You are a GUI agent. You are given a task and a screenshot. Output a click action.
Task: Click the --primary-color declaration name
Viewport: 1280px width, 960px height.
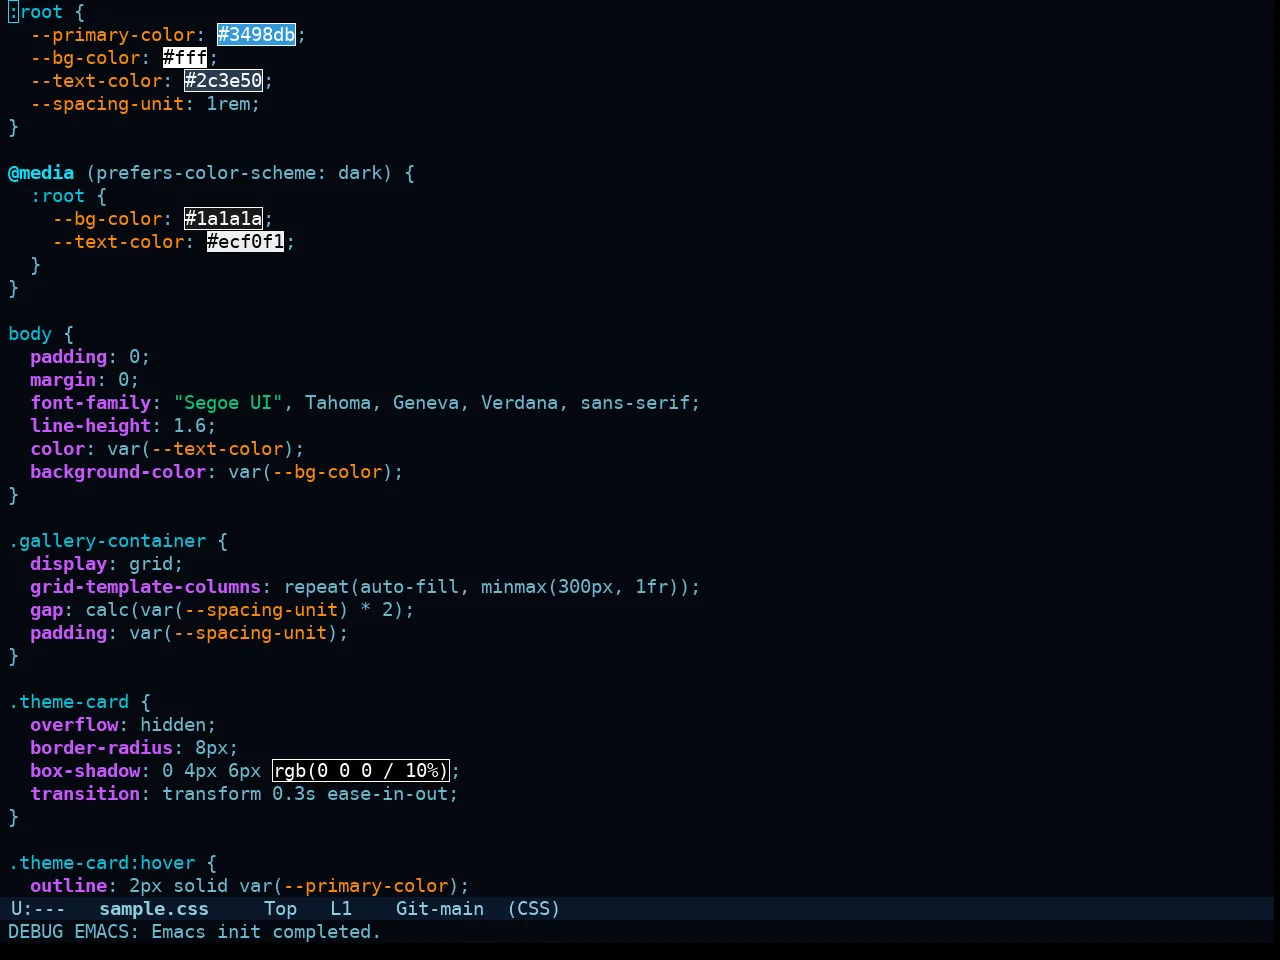[112, 35]
